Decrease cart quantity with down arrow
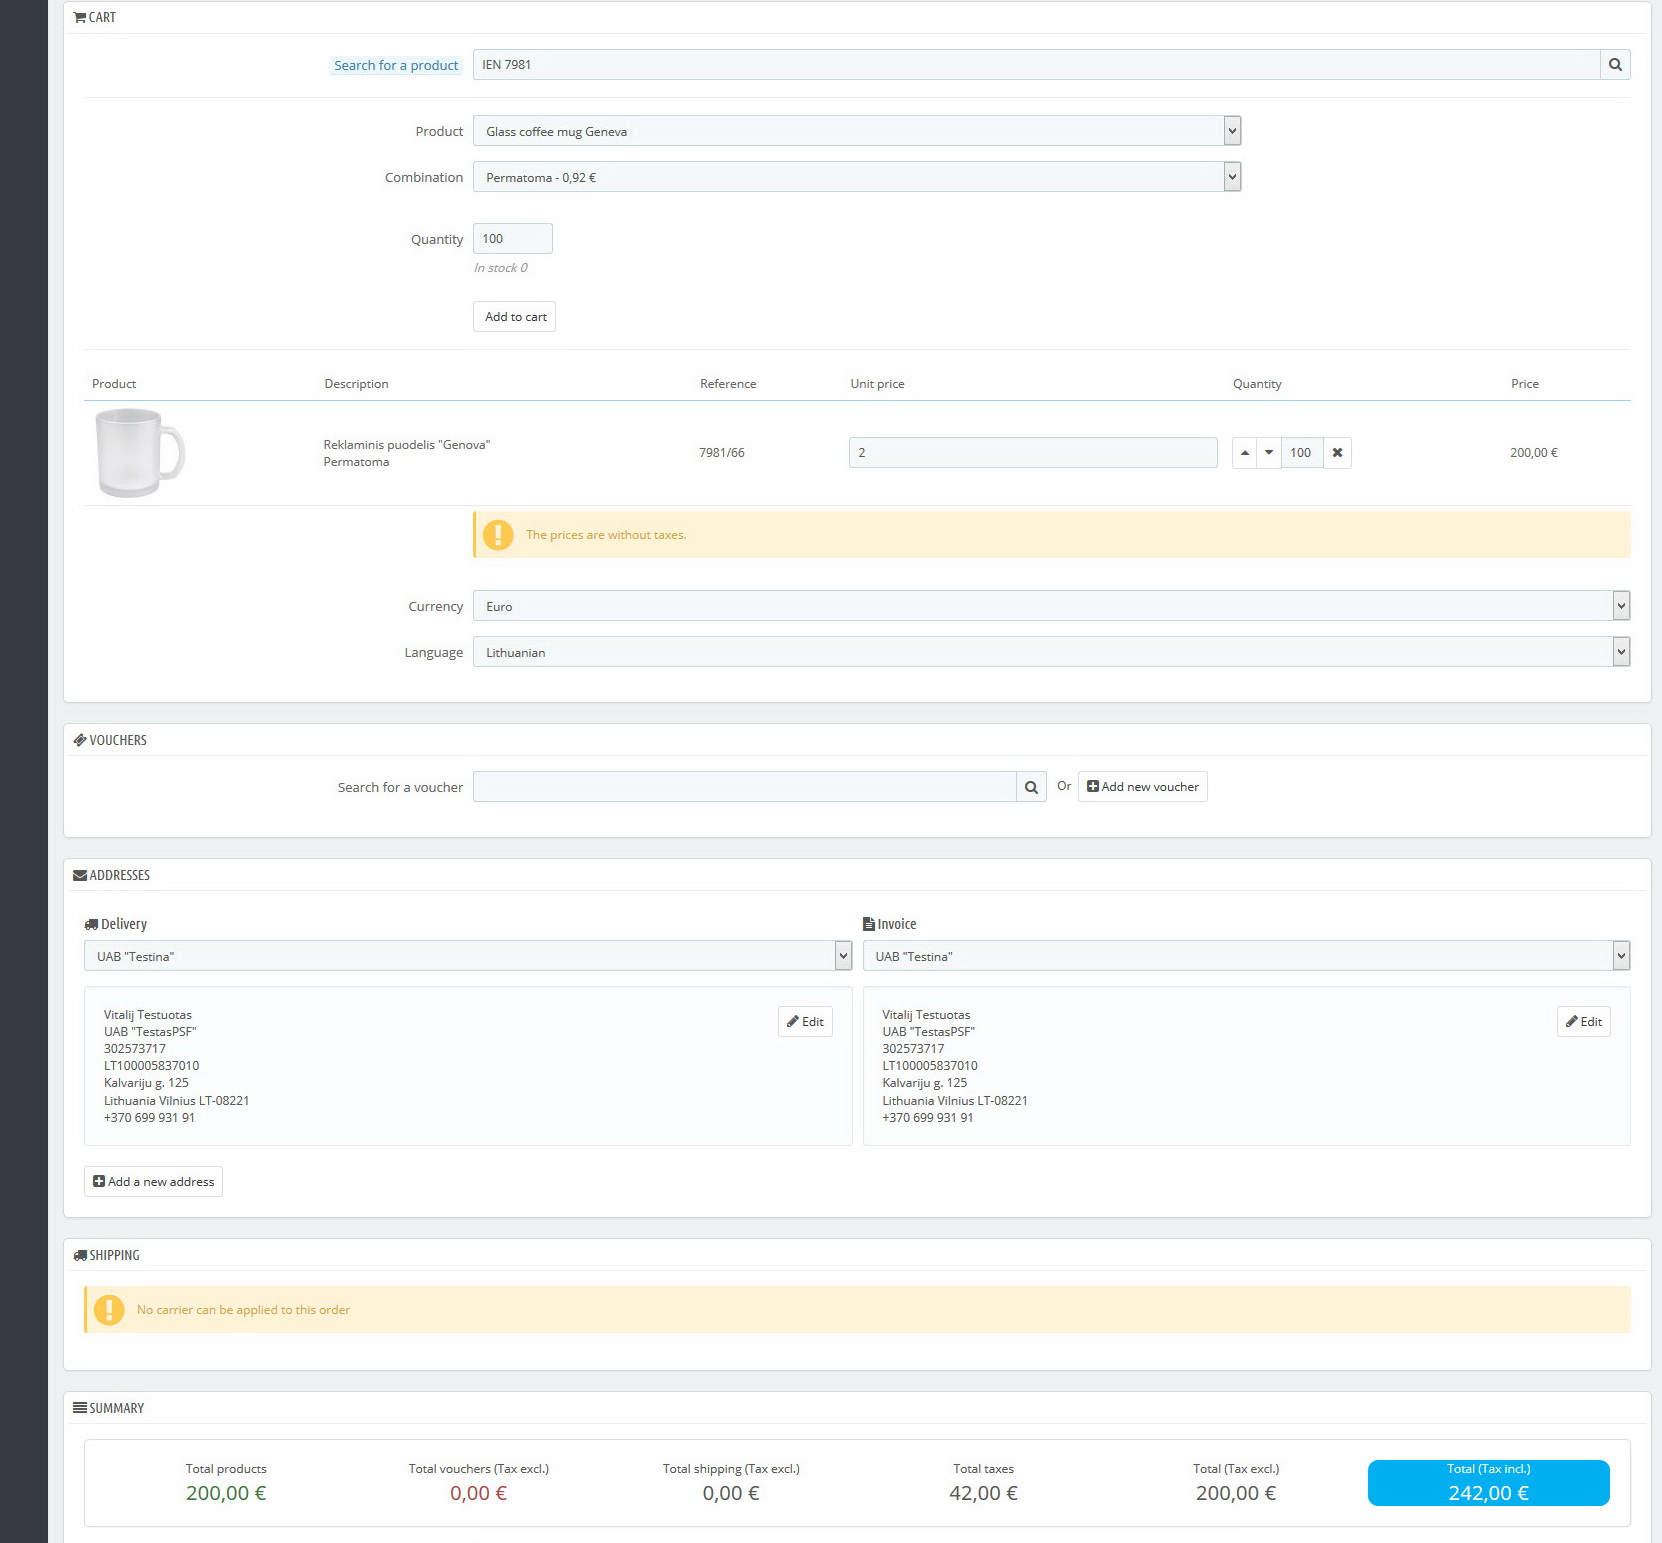 tap(1269, 453)
